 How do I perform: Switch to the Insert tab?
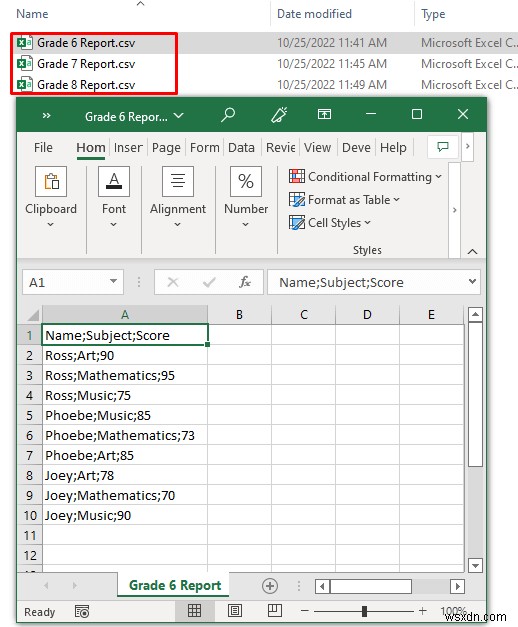(x=128, y=148)
